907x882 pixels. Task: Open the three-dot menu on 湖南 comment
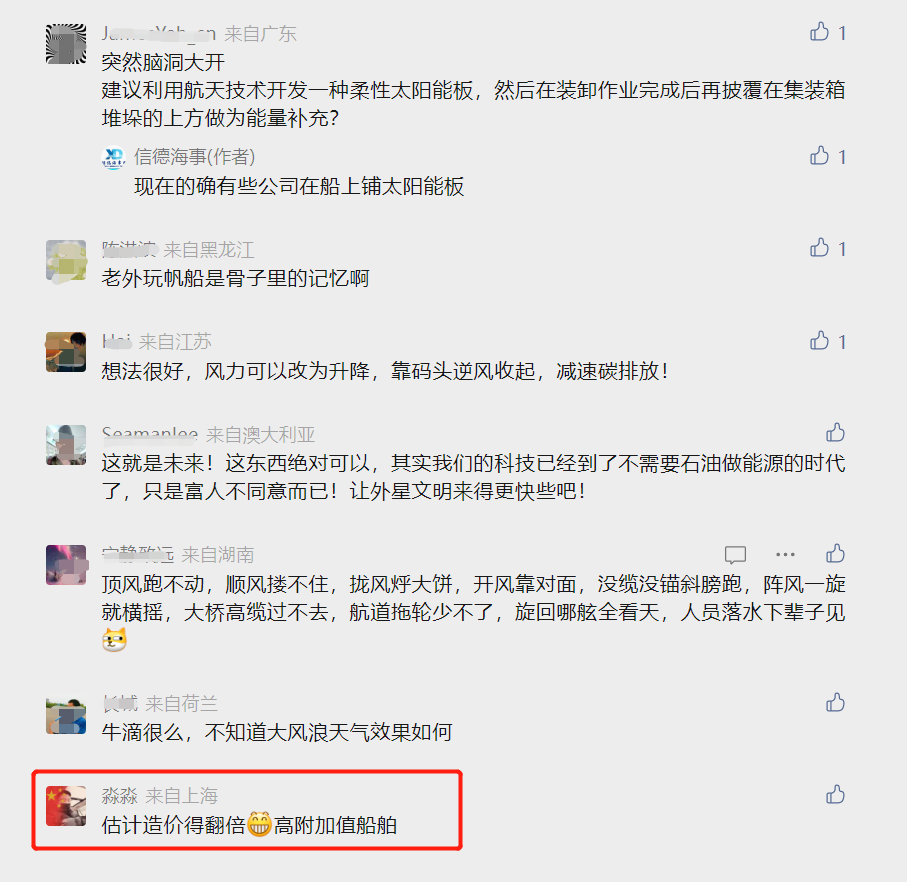[785, 555]
